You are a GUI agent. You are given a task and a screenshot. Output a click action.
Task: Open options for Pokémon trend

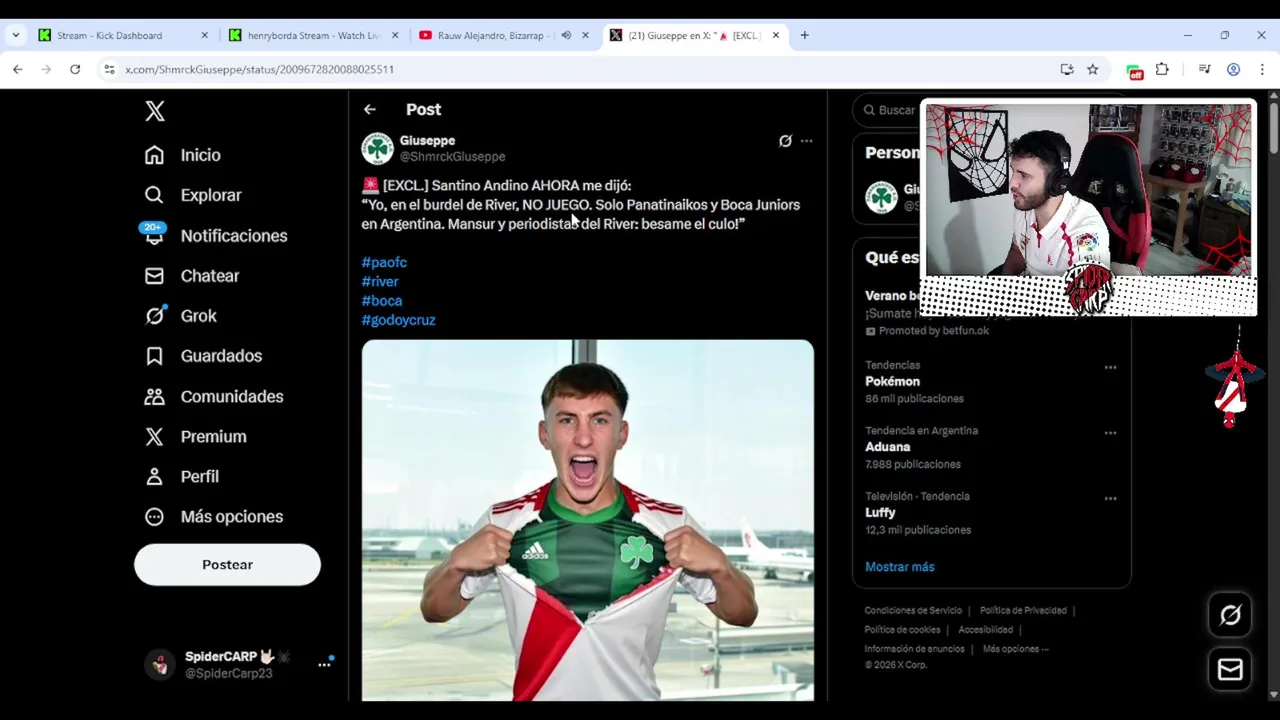(x=1110, y=368)
